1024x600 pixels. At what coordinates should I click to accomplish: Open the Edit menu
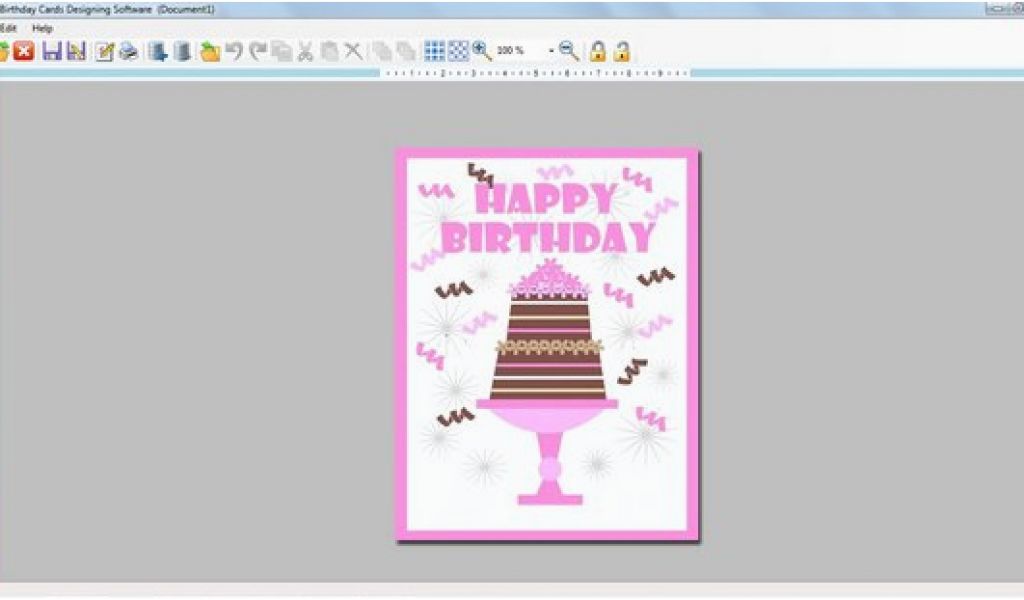[8, 29]
